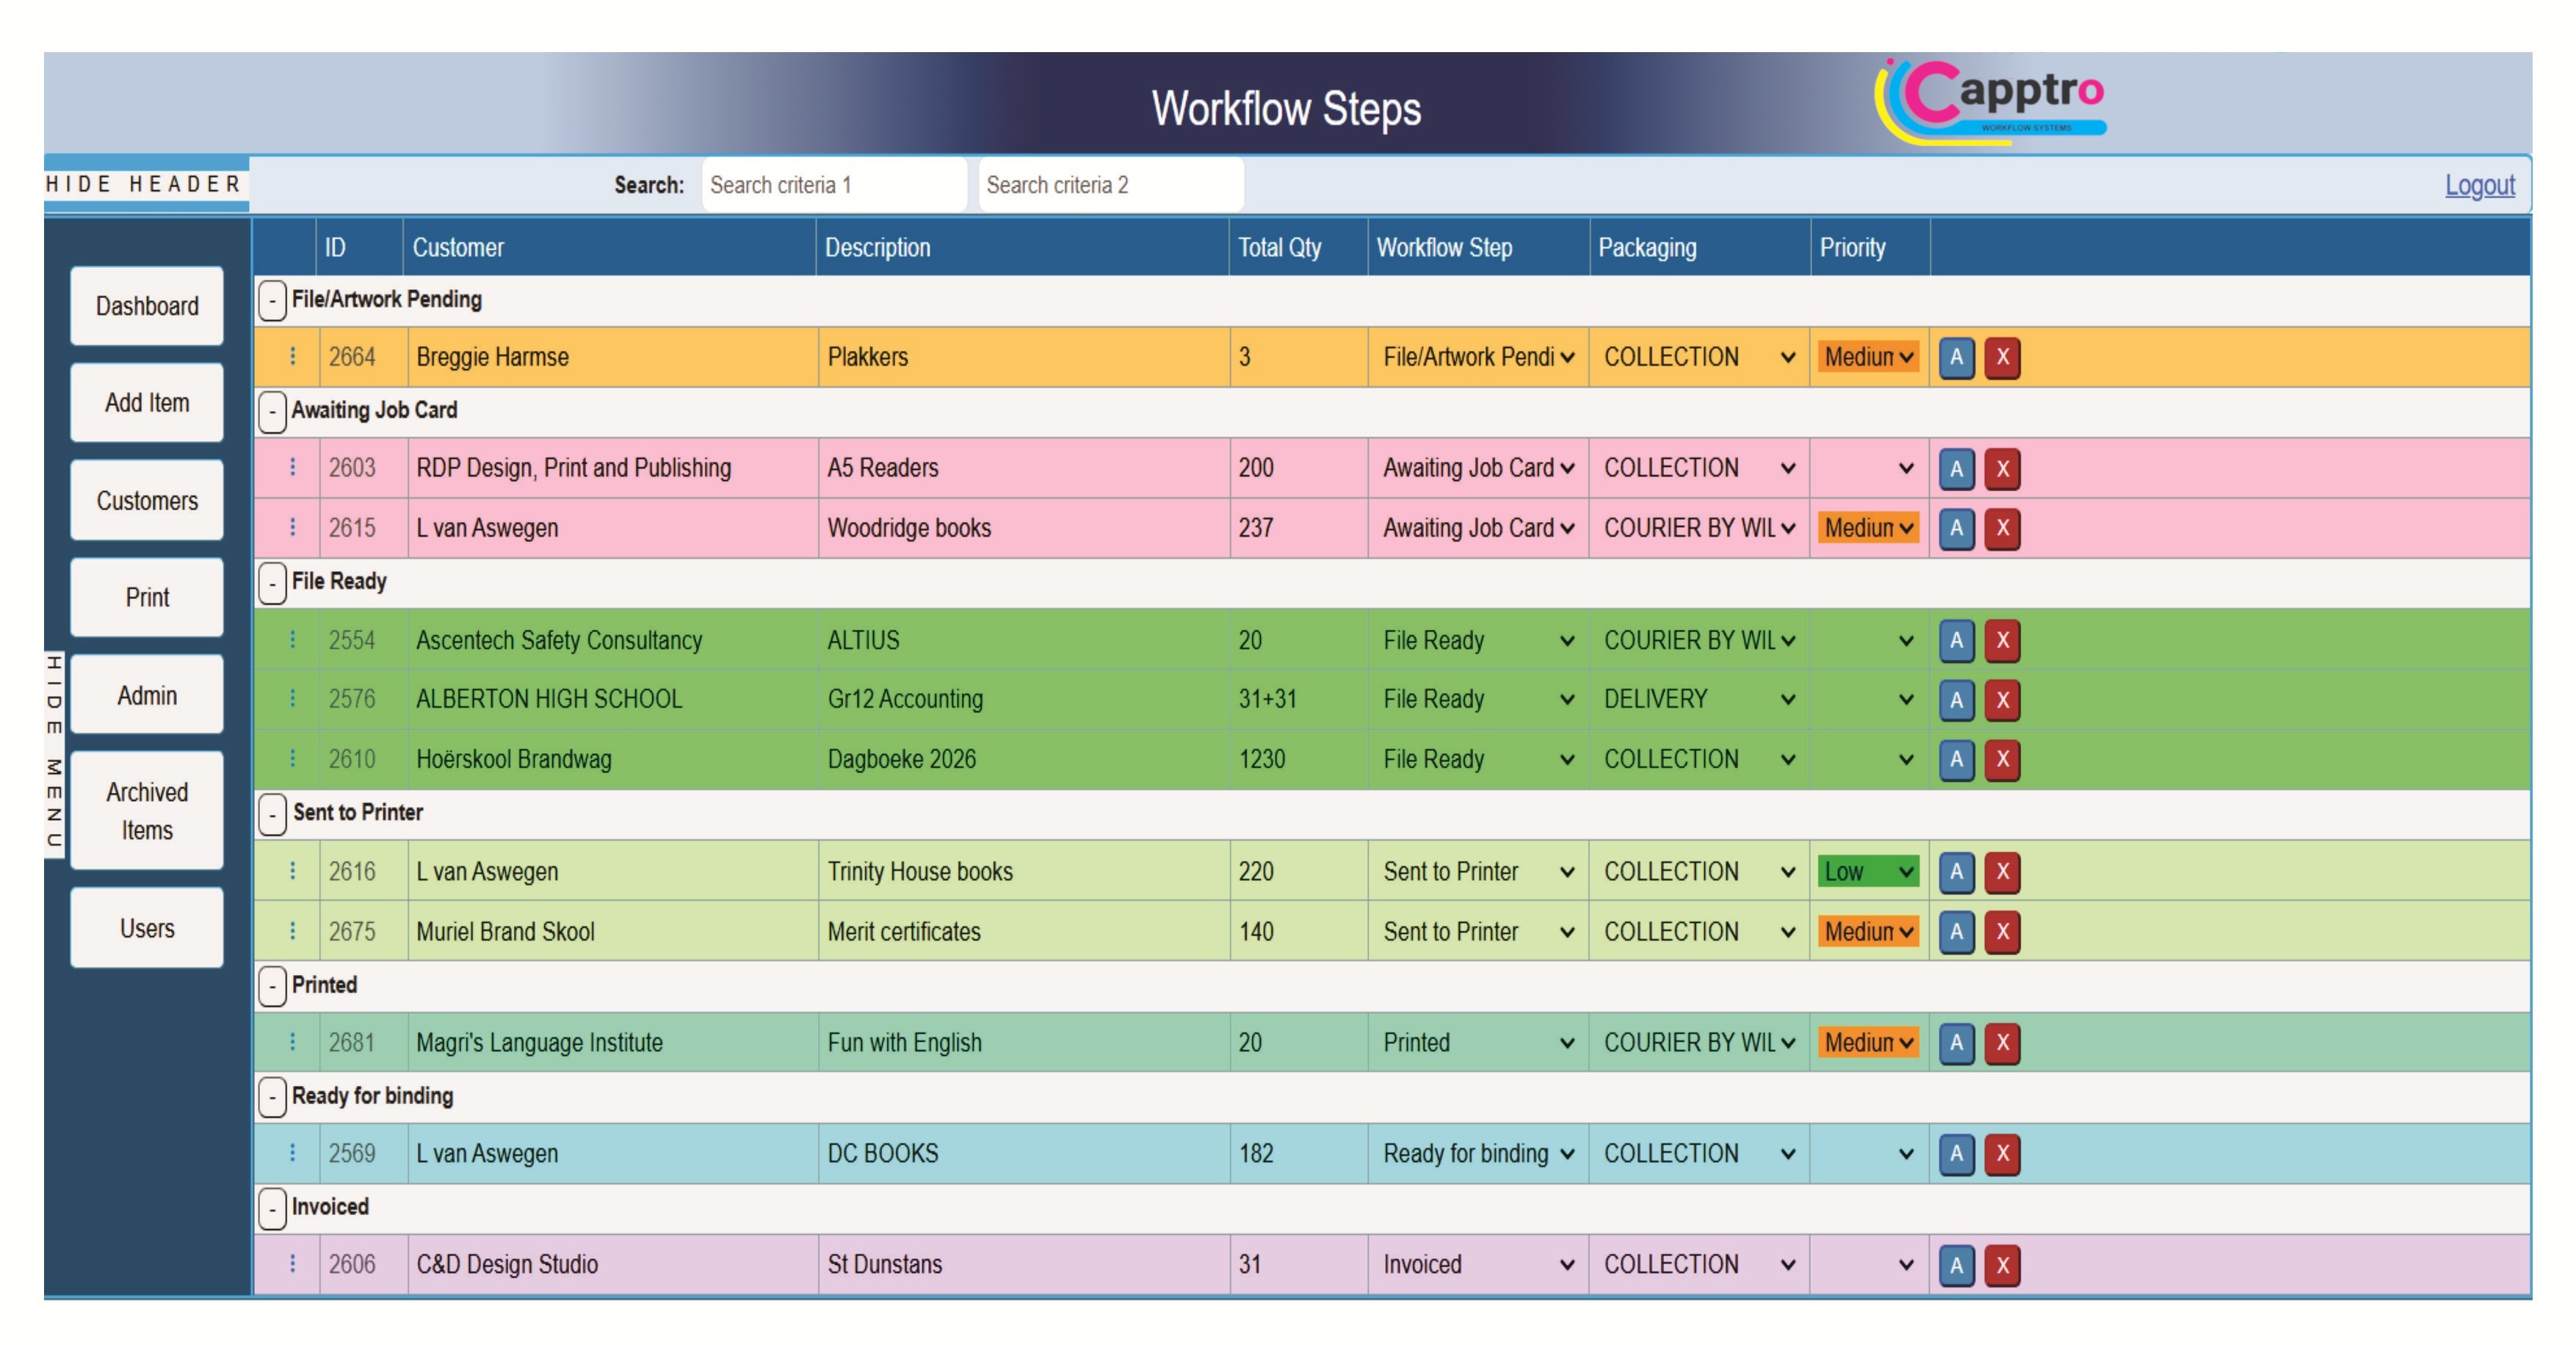Open the Priority dropdown for item 2664
Viewport: 2576px width, 1345px height.
(x=1867, y=357)
